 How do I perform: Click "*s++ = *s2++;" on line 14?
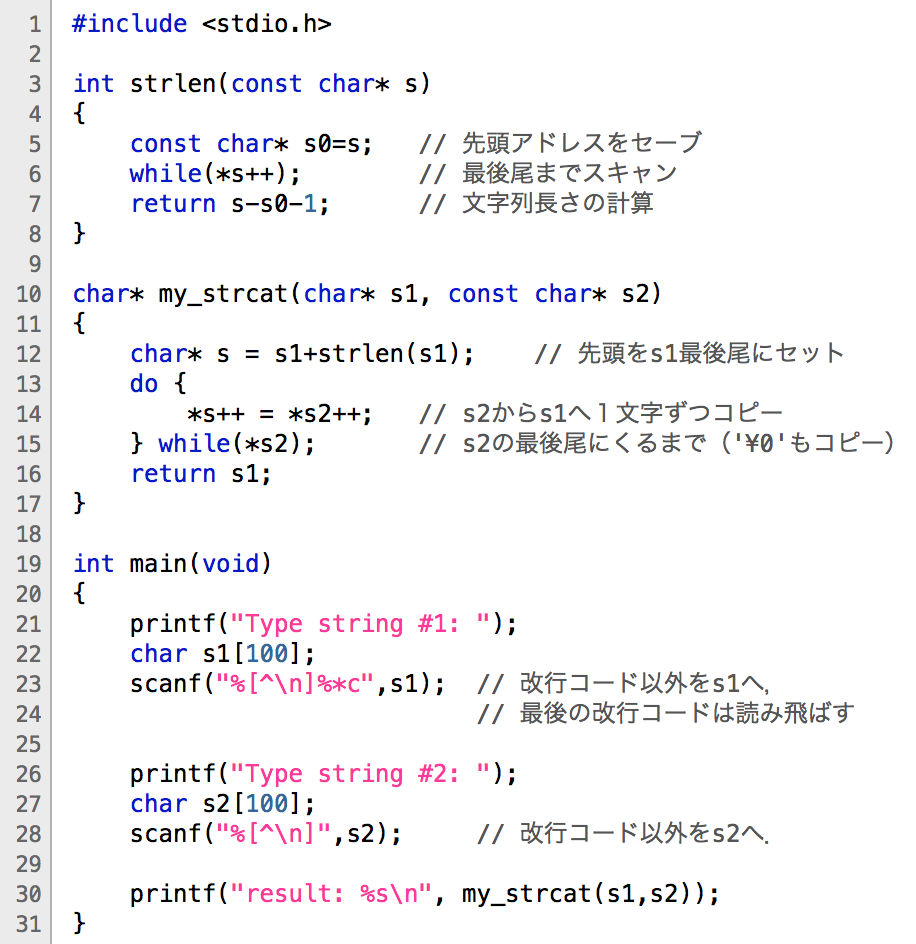click(280, 414)
